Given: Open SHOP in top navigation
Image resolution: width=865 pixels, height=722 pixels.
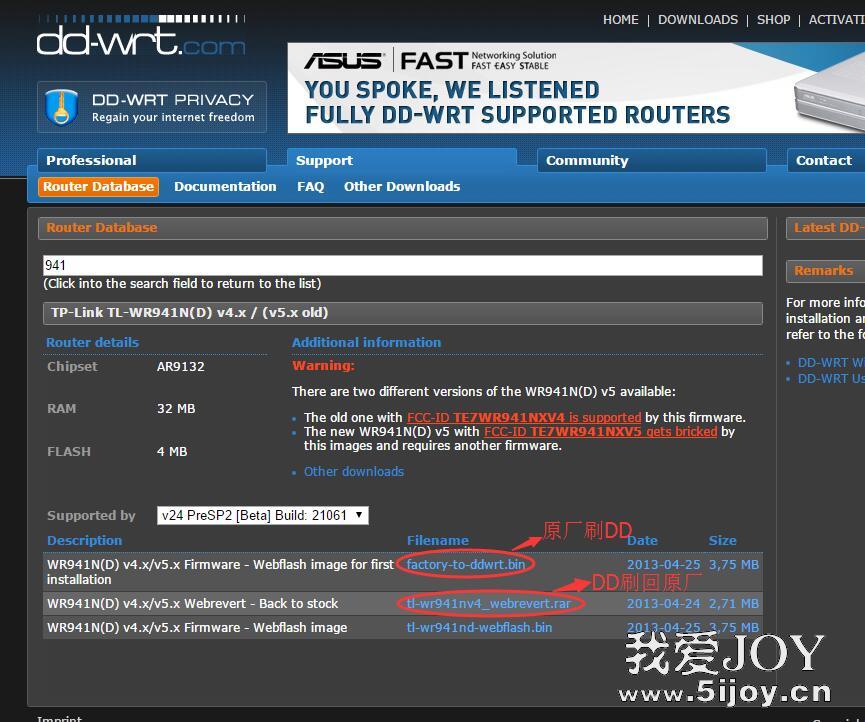Looking at the screenshot, I should pos(773,20).
